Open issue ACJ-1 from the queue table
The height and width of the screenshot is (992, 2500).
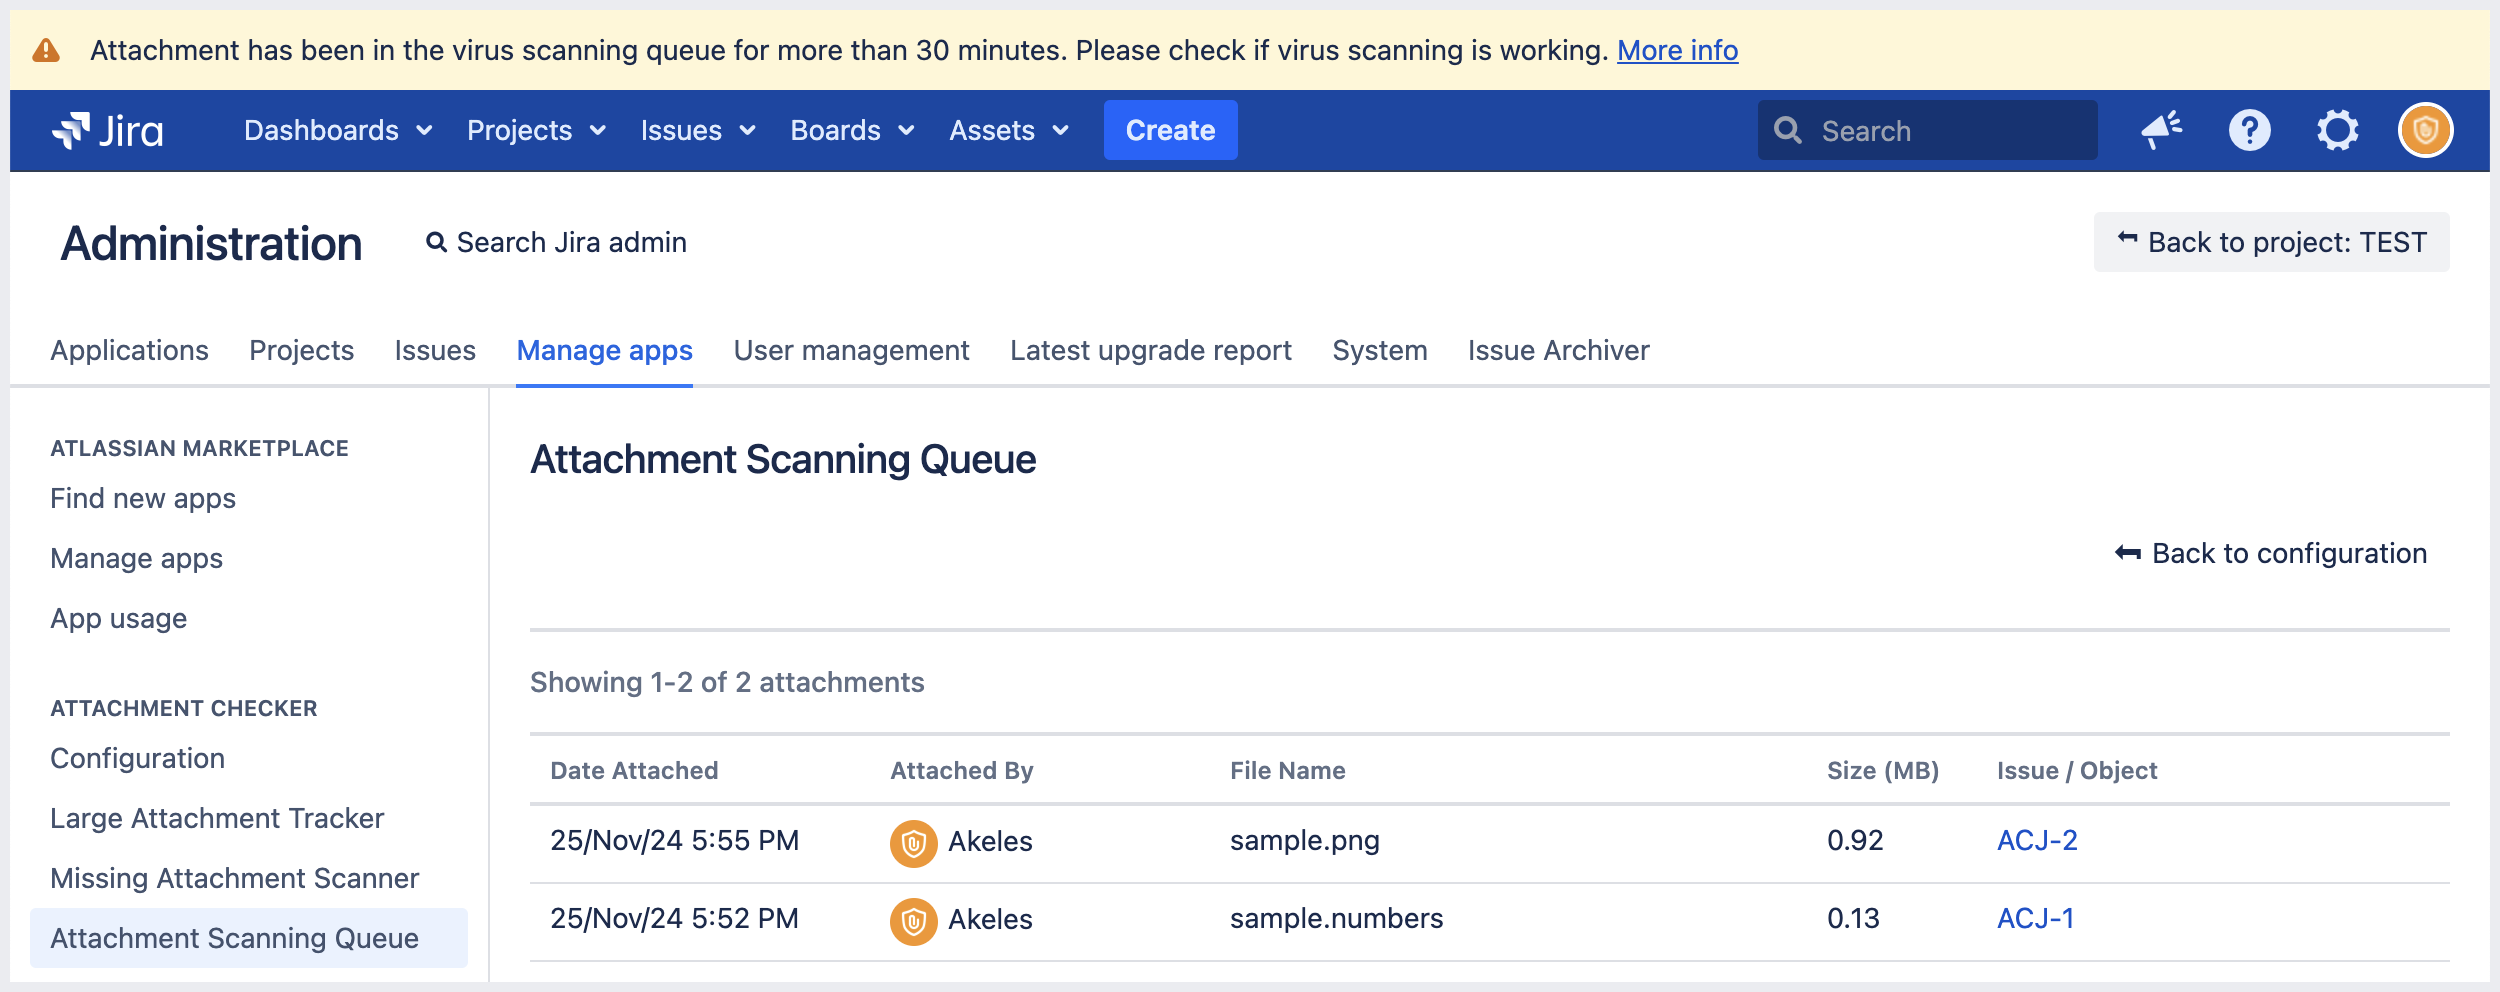coord(2035,919)
